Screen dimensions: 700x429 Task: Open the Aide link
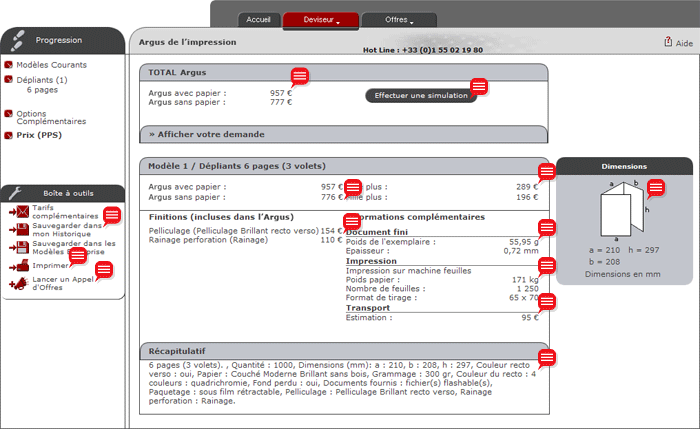click(x=684, y=43)
